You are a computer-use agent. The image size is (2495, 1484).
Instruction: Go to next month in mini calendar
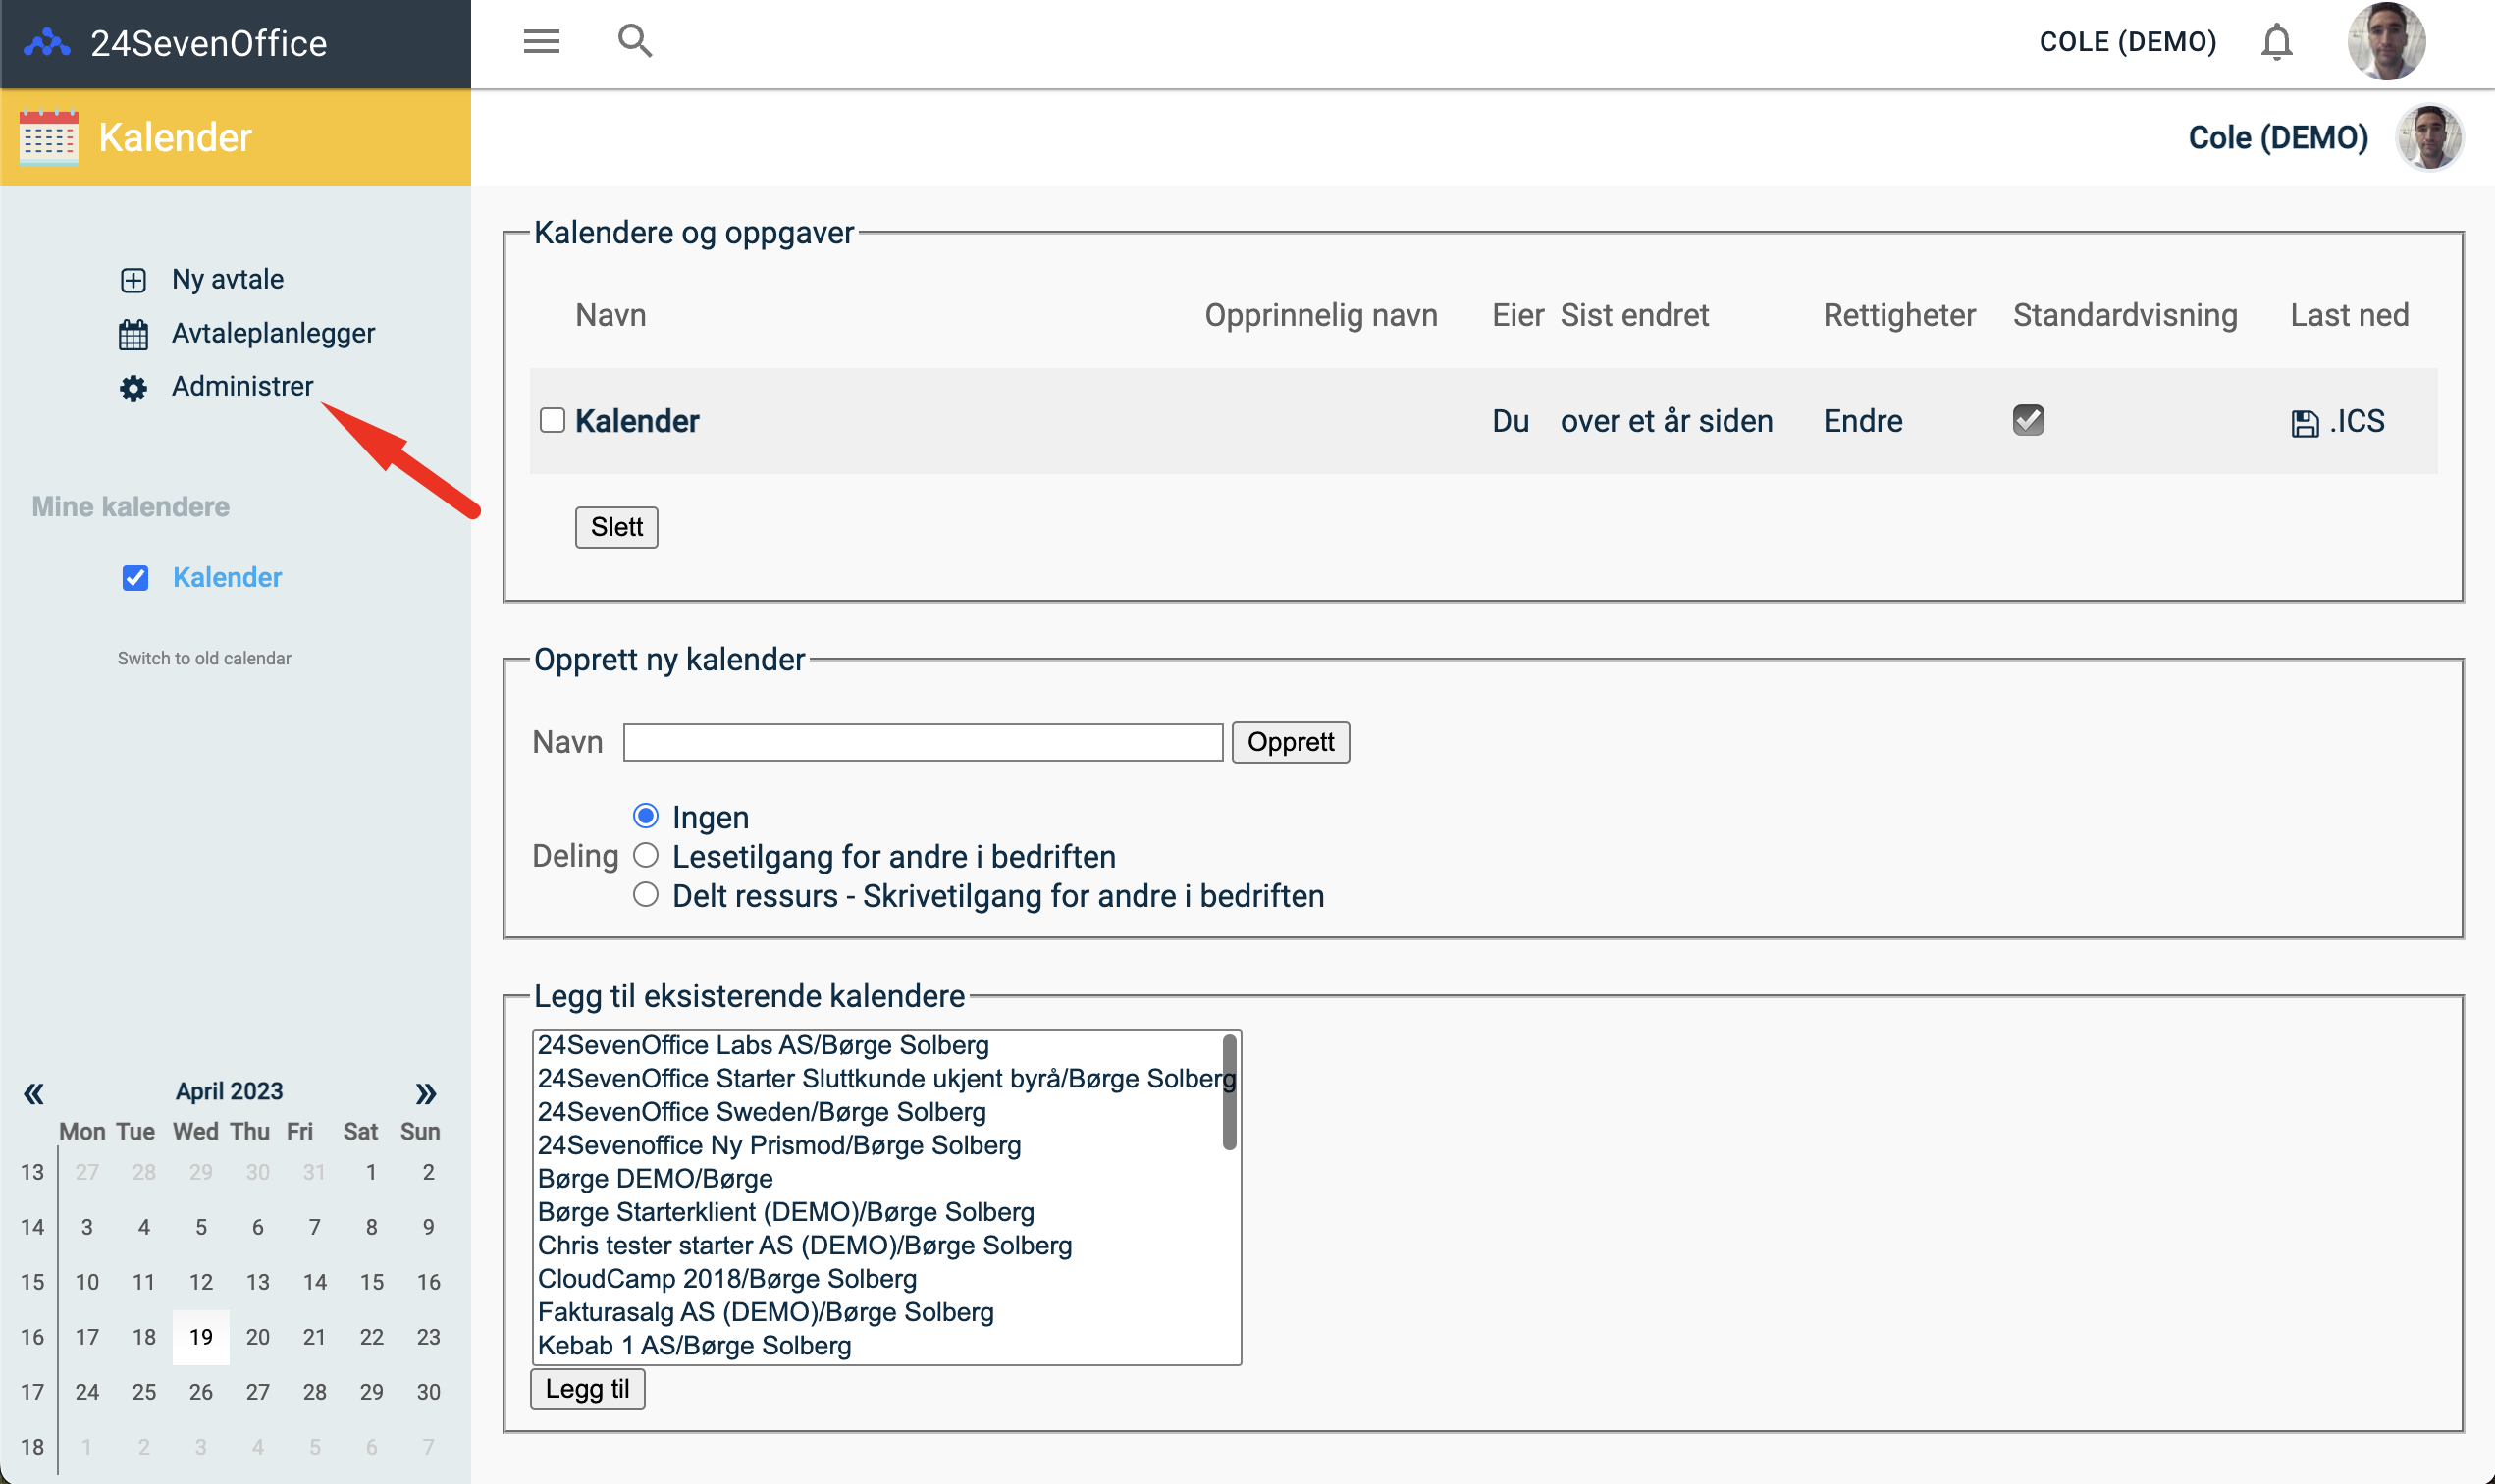tap(426, 1093)
